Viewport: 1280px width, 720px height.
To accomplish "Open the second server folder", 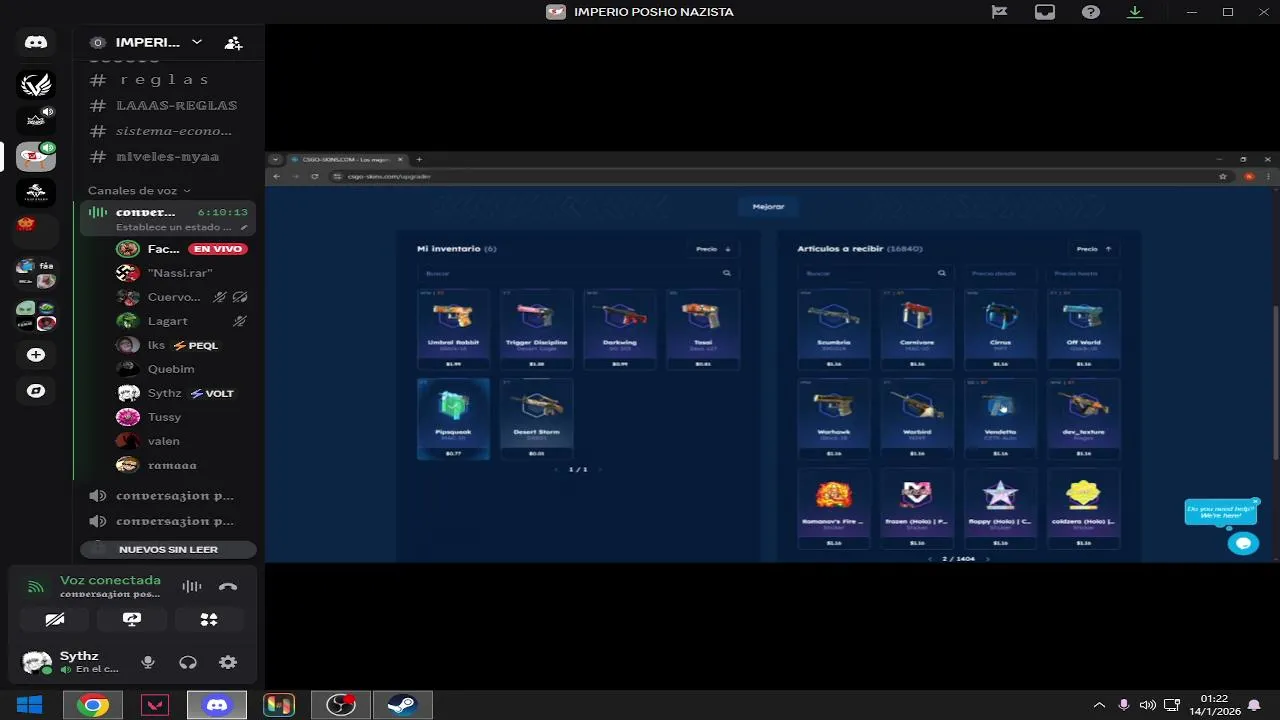I will [x=36, y=315].
